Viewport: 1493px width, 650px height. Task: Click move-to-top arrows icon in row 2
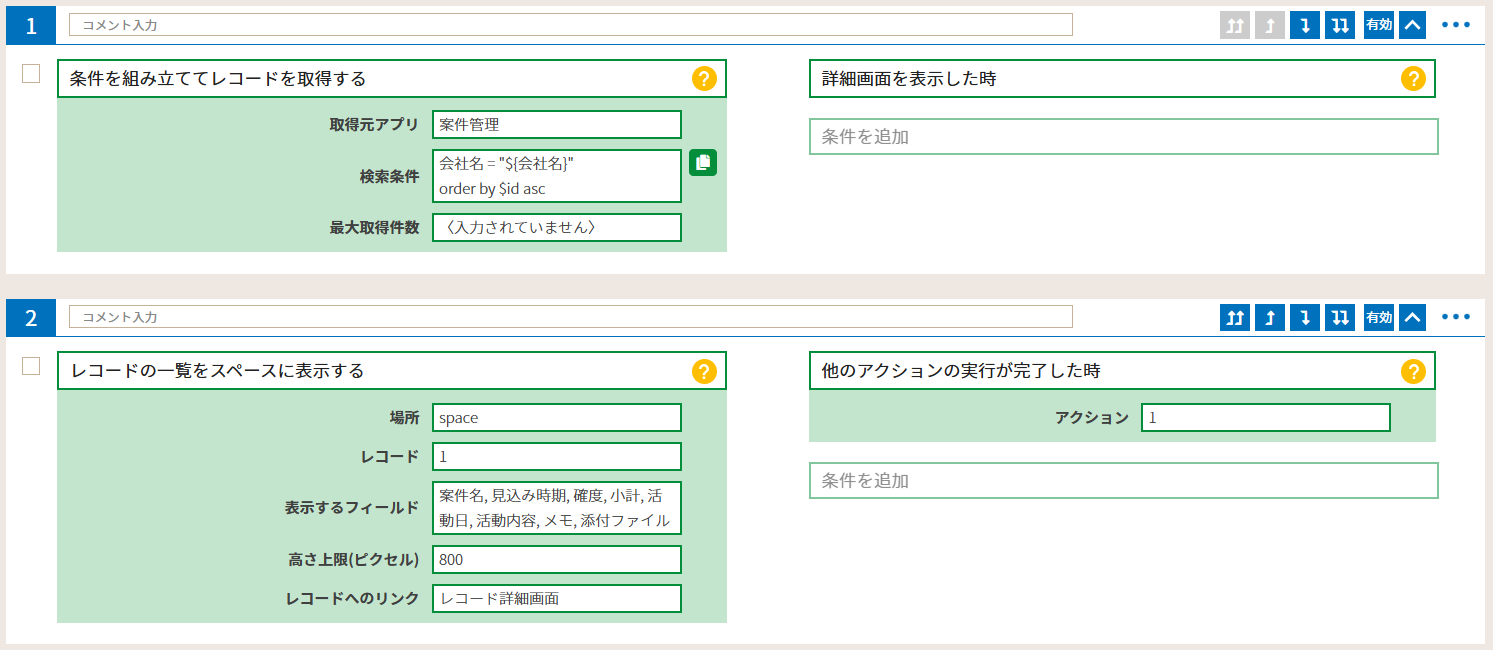click(1235, 318)
